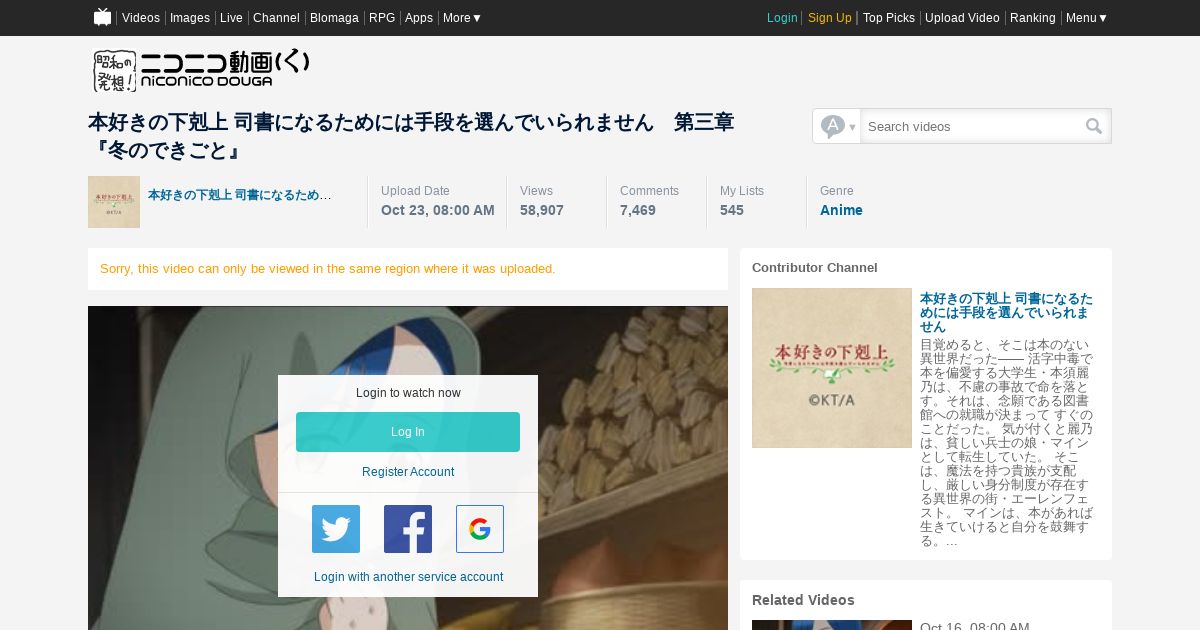This screenshot has width=1200, height=630.
Task: Expand the More menu in top bar
Action: coord(462,18)
